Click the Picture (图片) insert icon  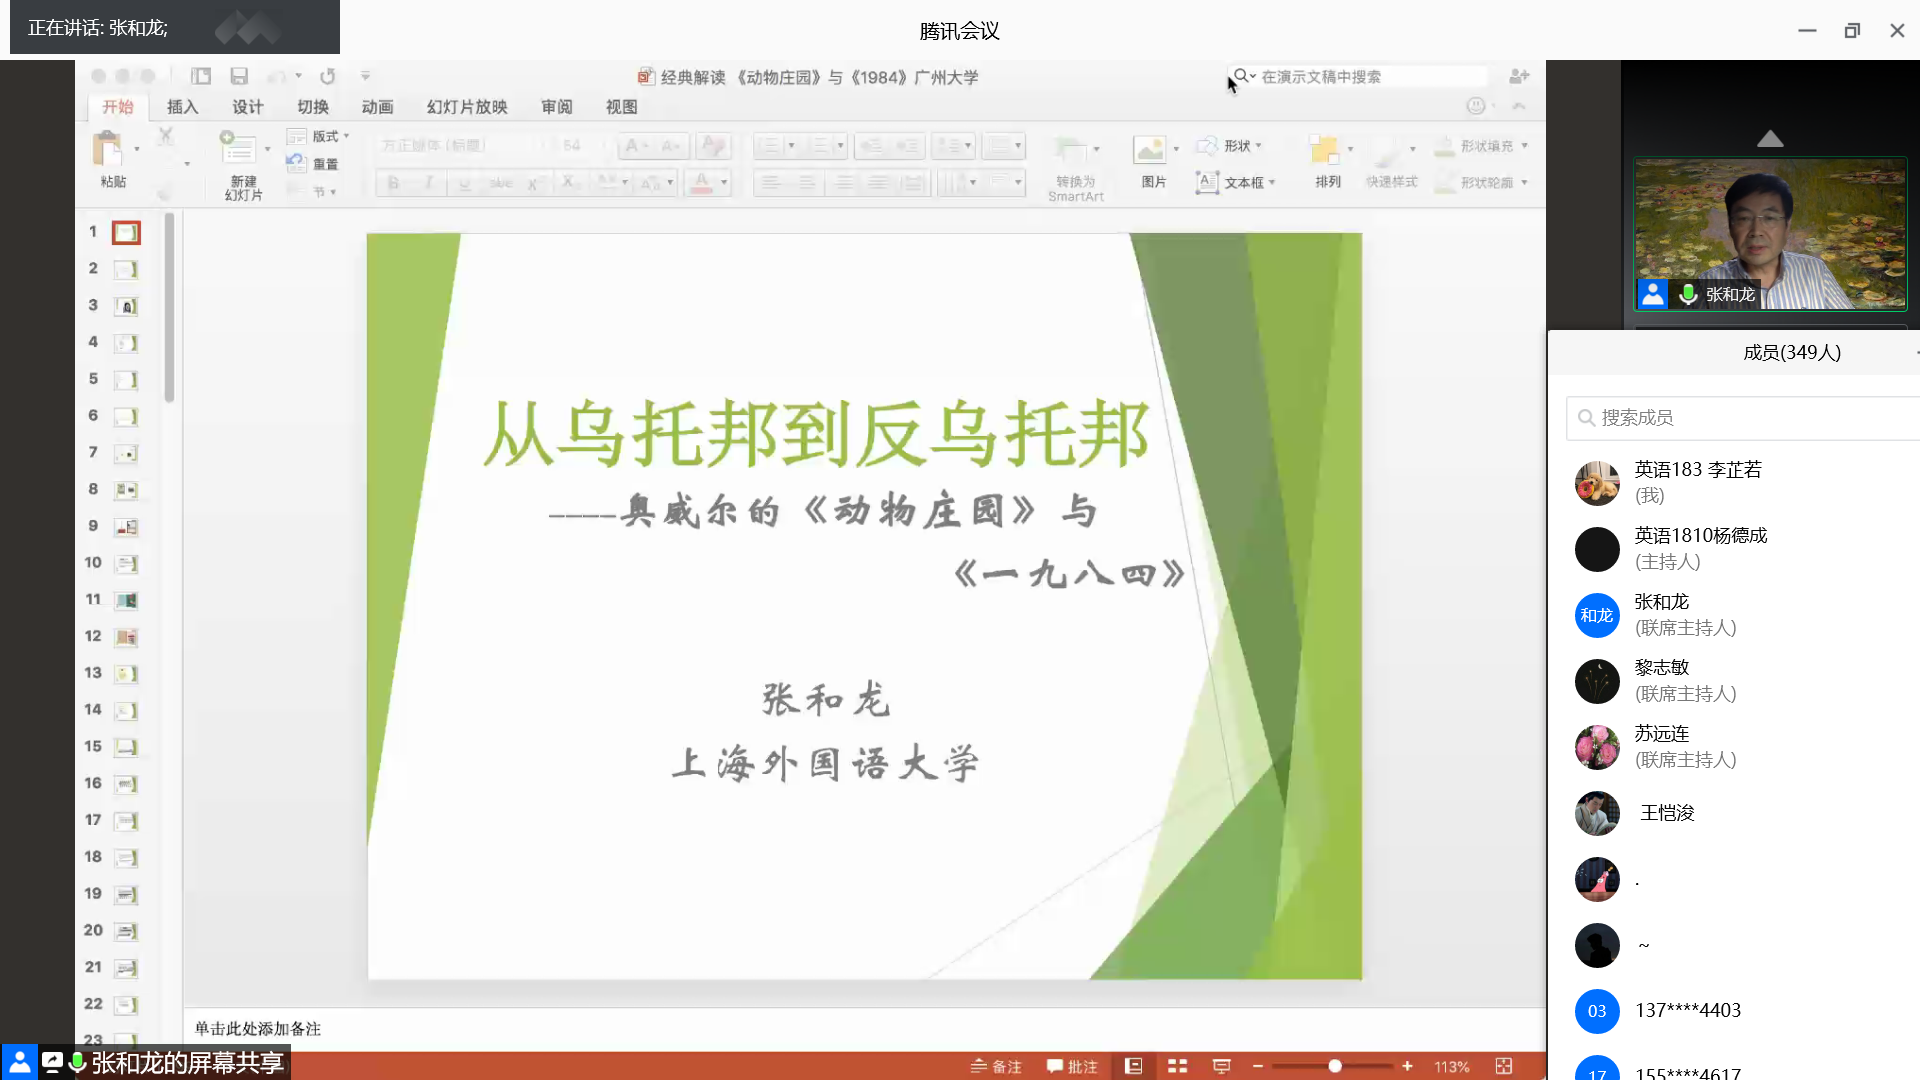coord(1149,151)
